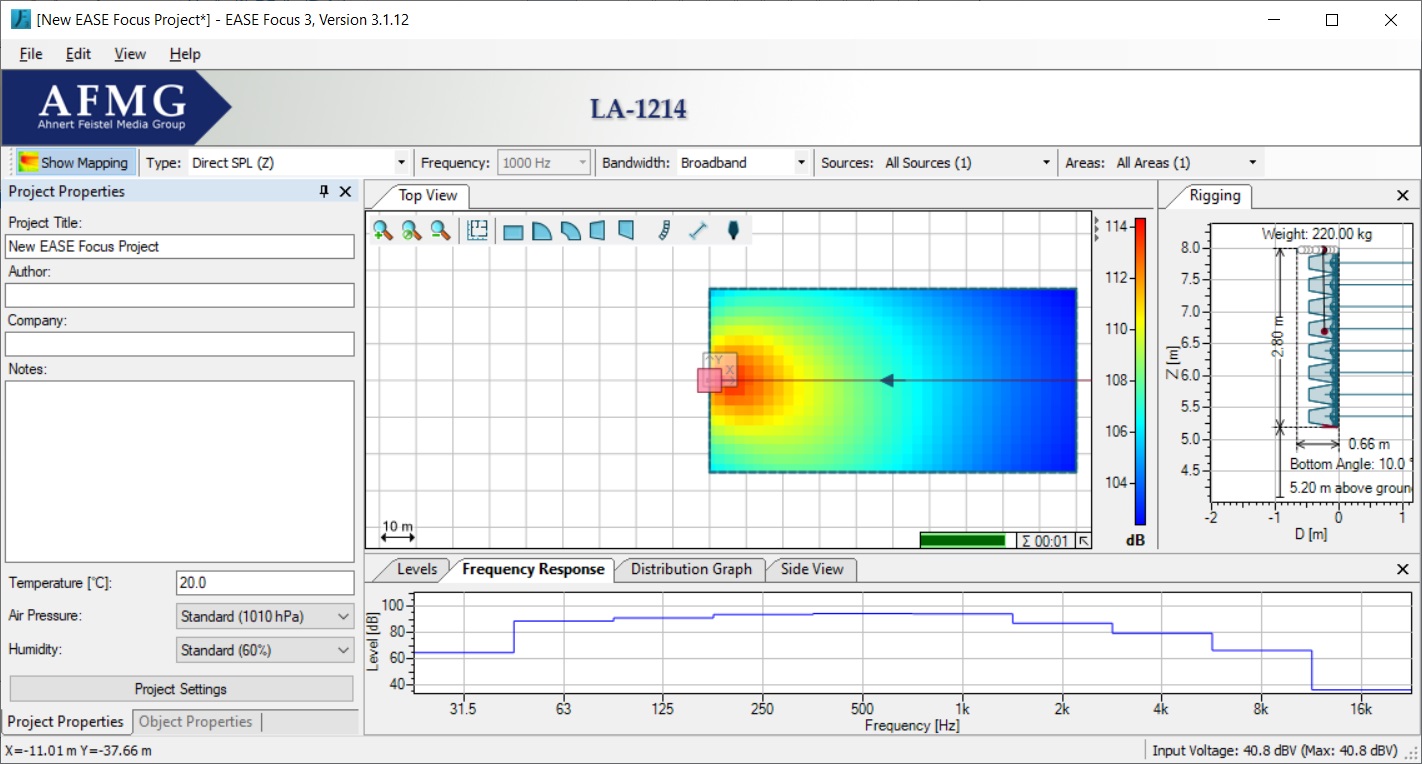Pin the Project Properties panel
Screen dimensions: 1422x764
(324, 191)
